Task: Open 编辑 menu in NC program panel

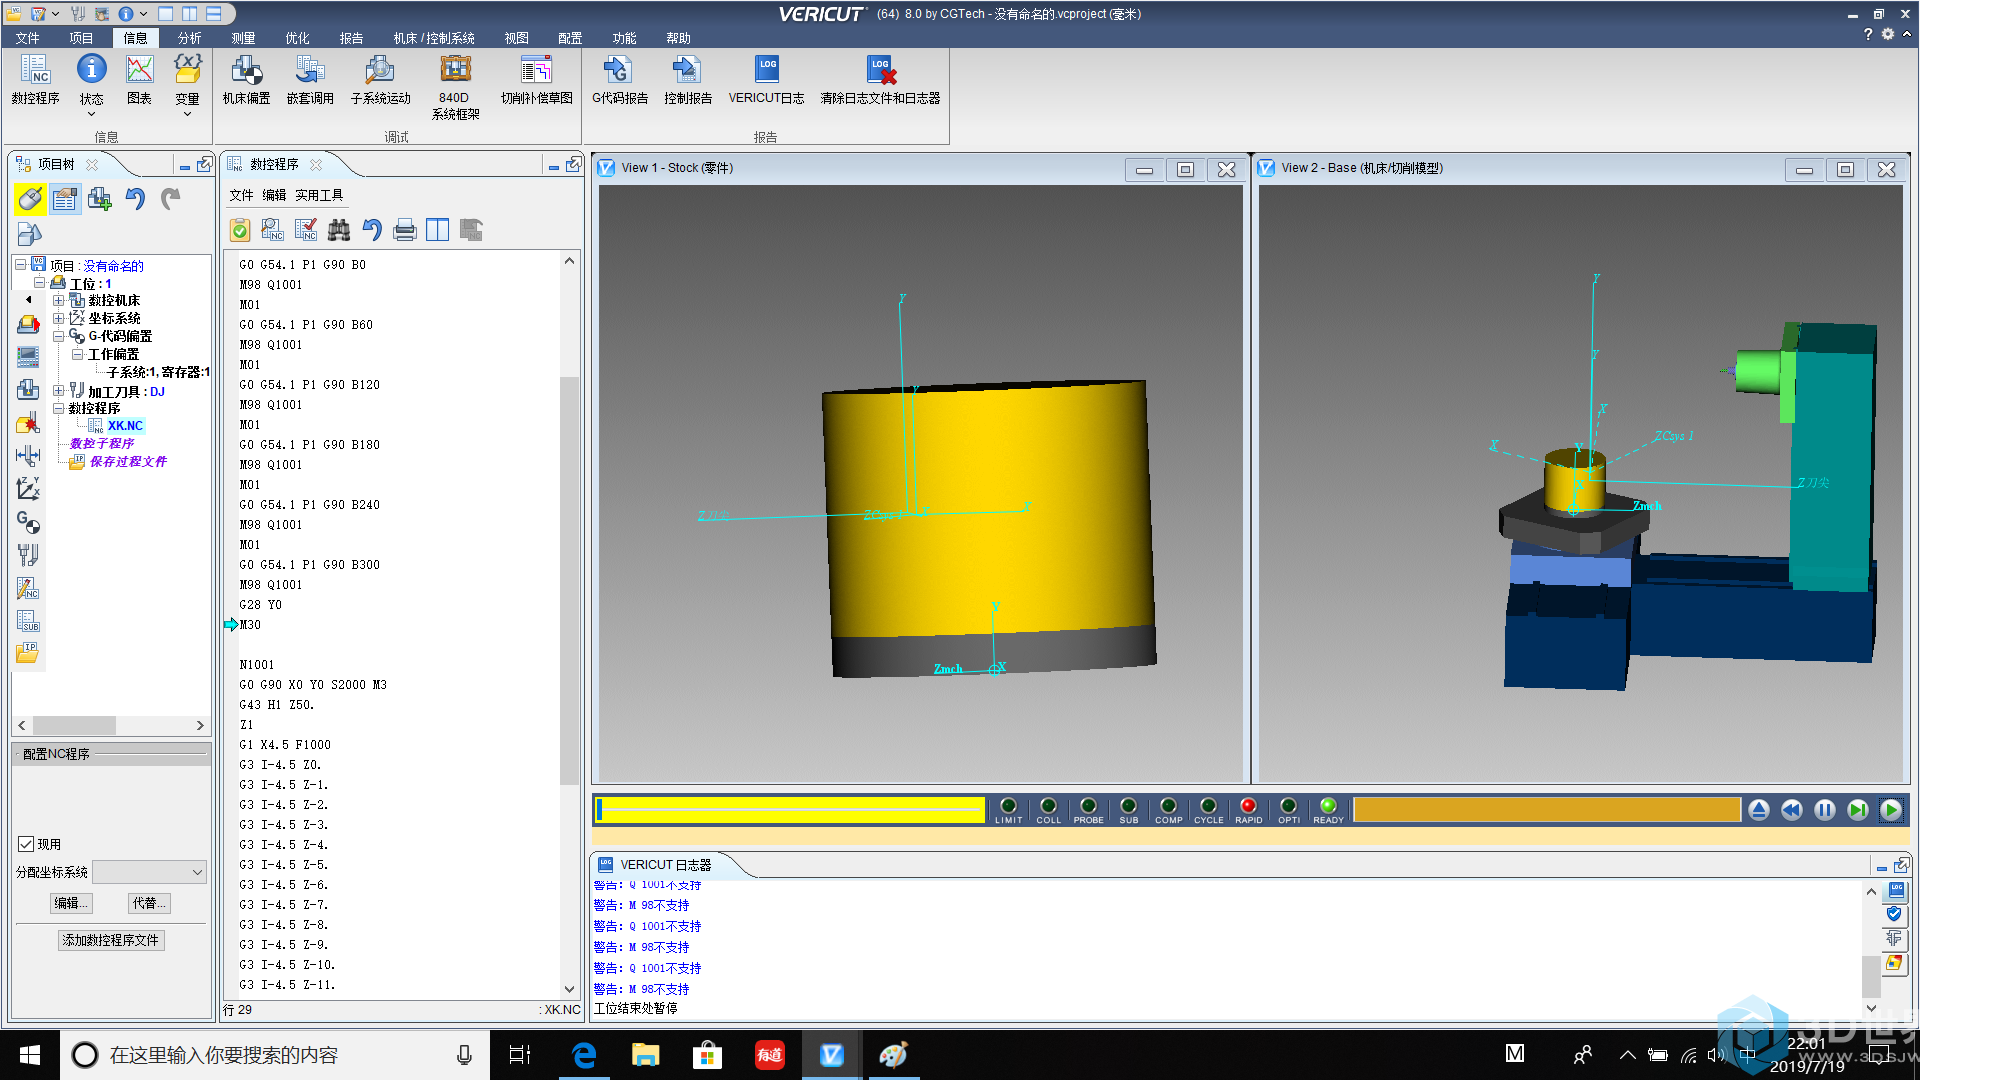Action: (274, 195)
